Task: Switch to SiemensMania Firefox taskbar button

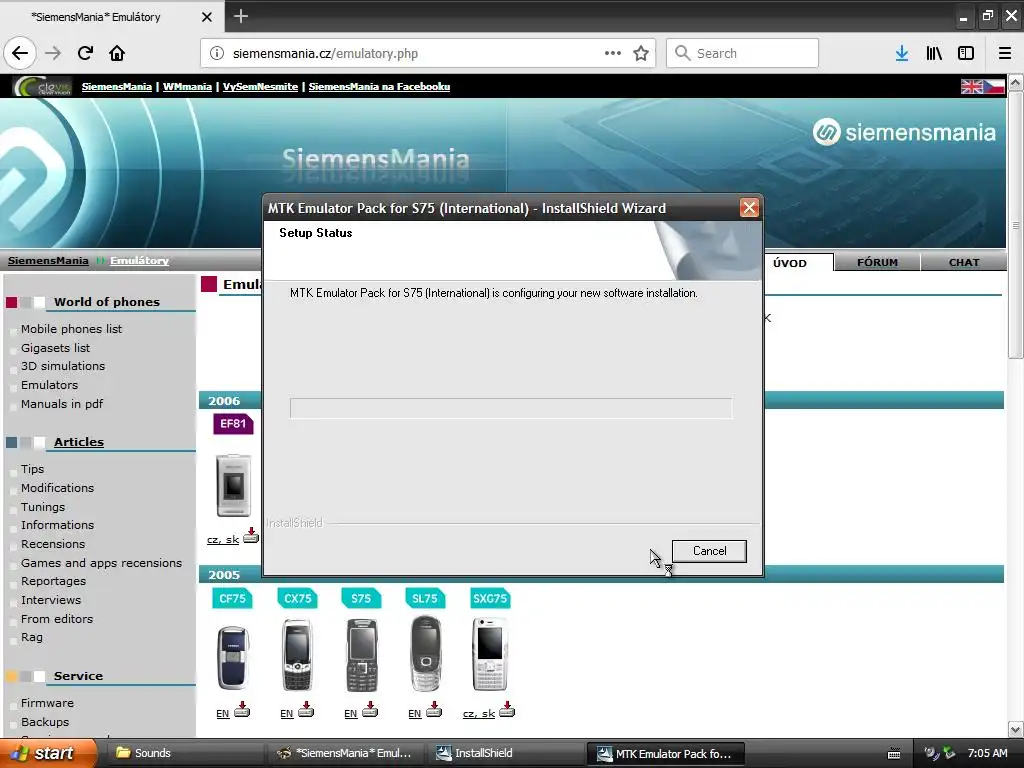Action: click(x=346, y=753)
